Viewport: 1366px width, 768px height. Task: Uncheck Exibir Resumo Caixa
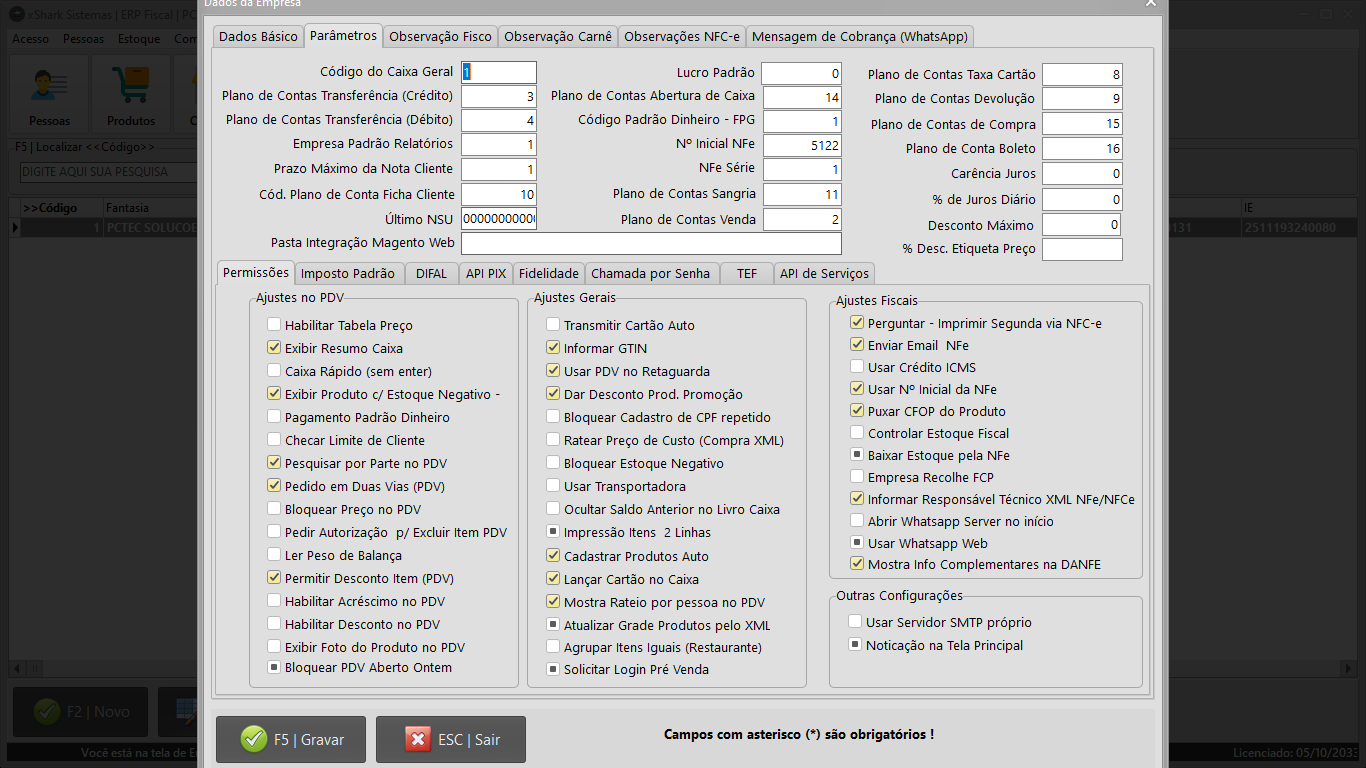274,348
